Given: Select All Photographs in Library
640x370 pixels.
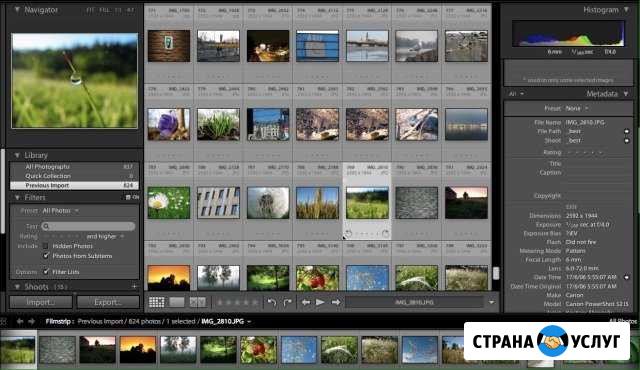Looking at the screenshot, I should [x=74, y=167].
